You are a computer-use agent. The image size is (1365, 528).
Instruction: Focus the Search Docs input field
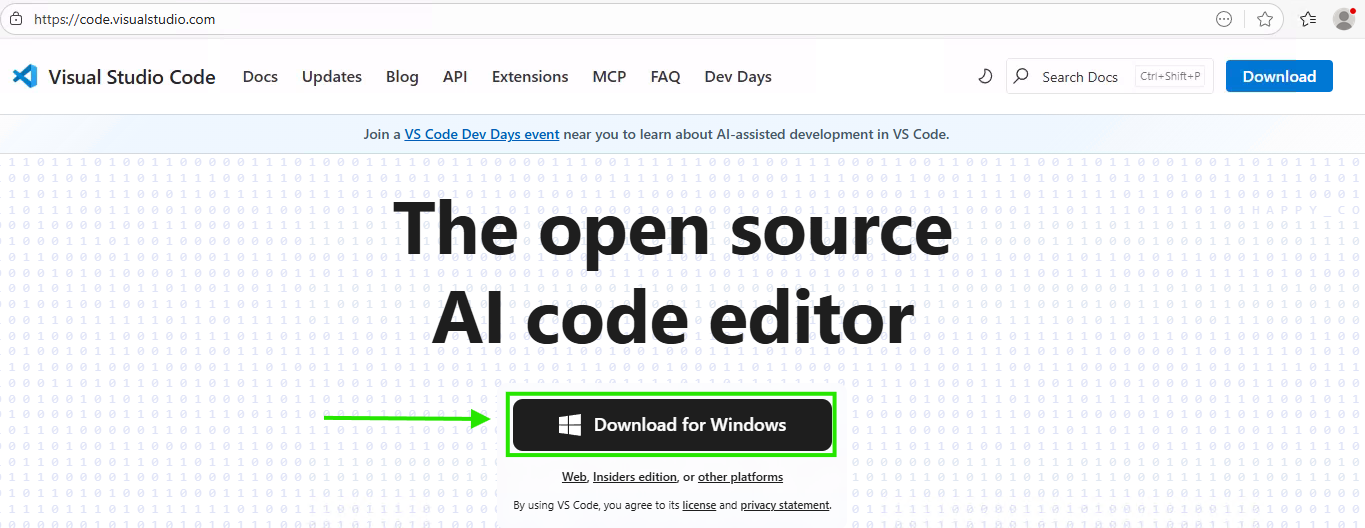1080,77
